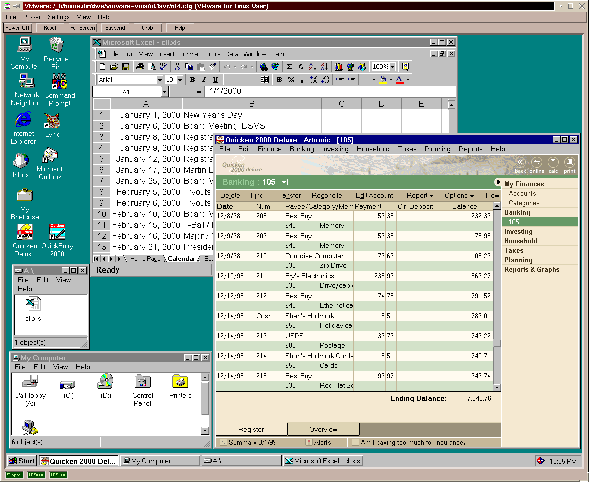Click the Excel formula bar input
Viewport: 589px width, 482px height.
tap(330, 91)
